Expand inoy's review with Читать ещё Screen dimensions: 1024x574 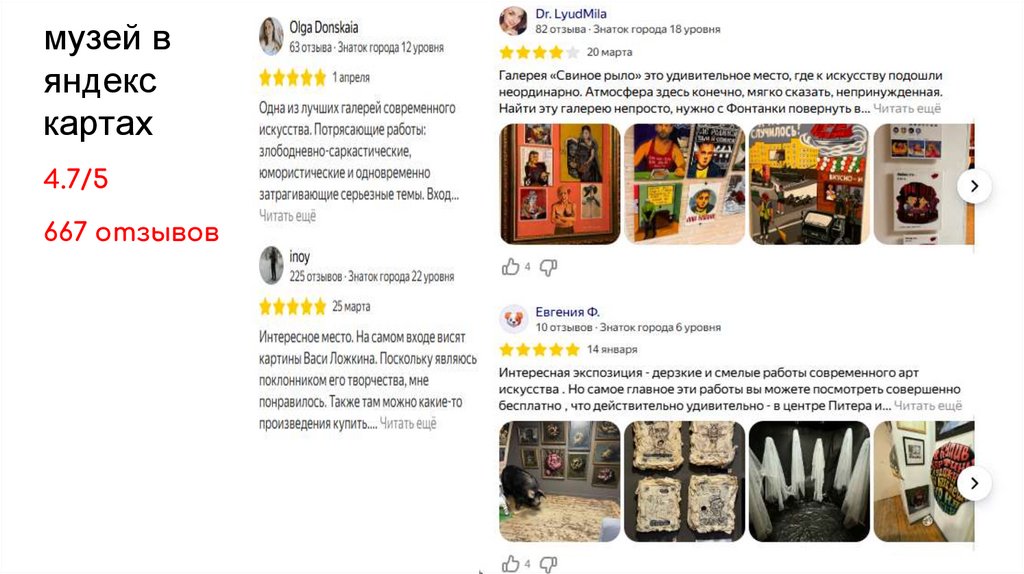(408, 423)
